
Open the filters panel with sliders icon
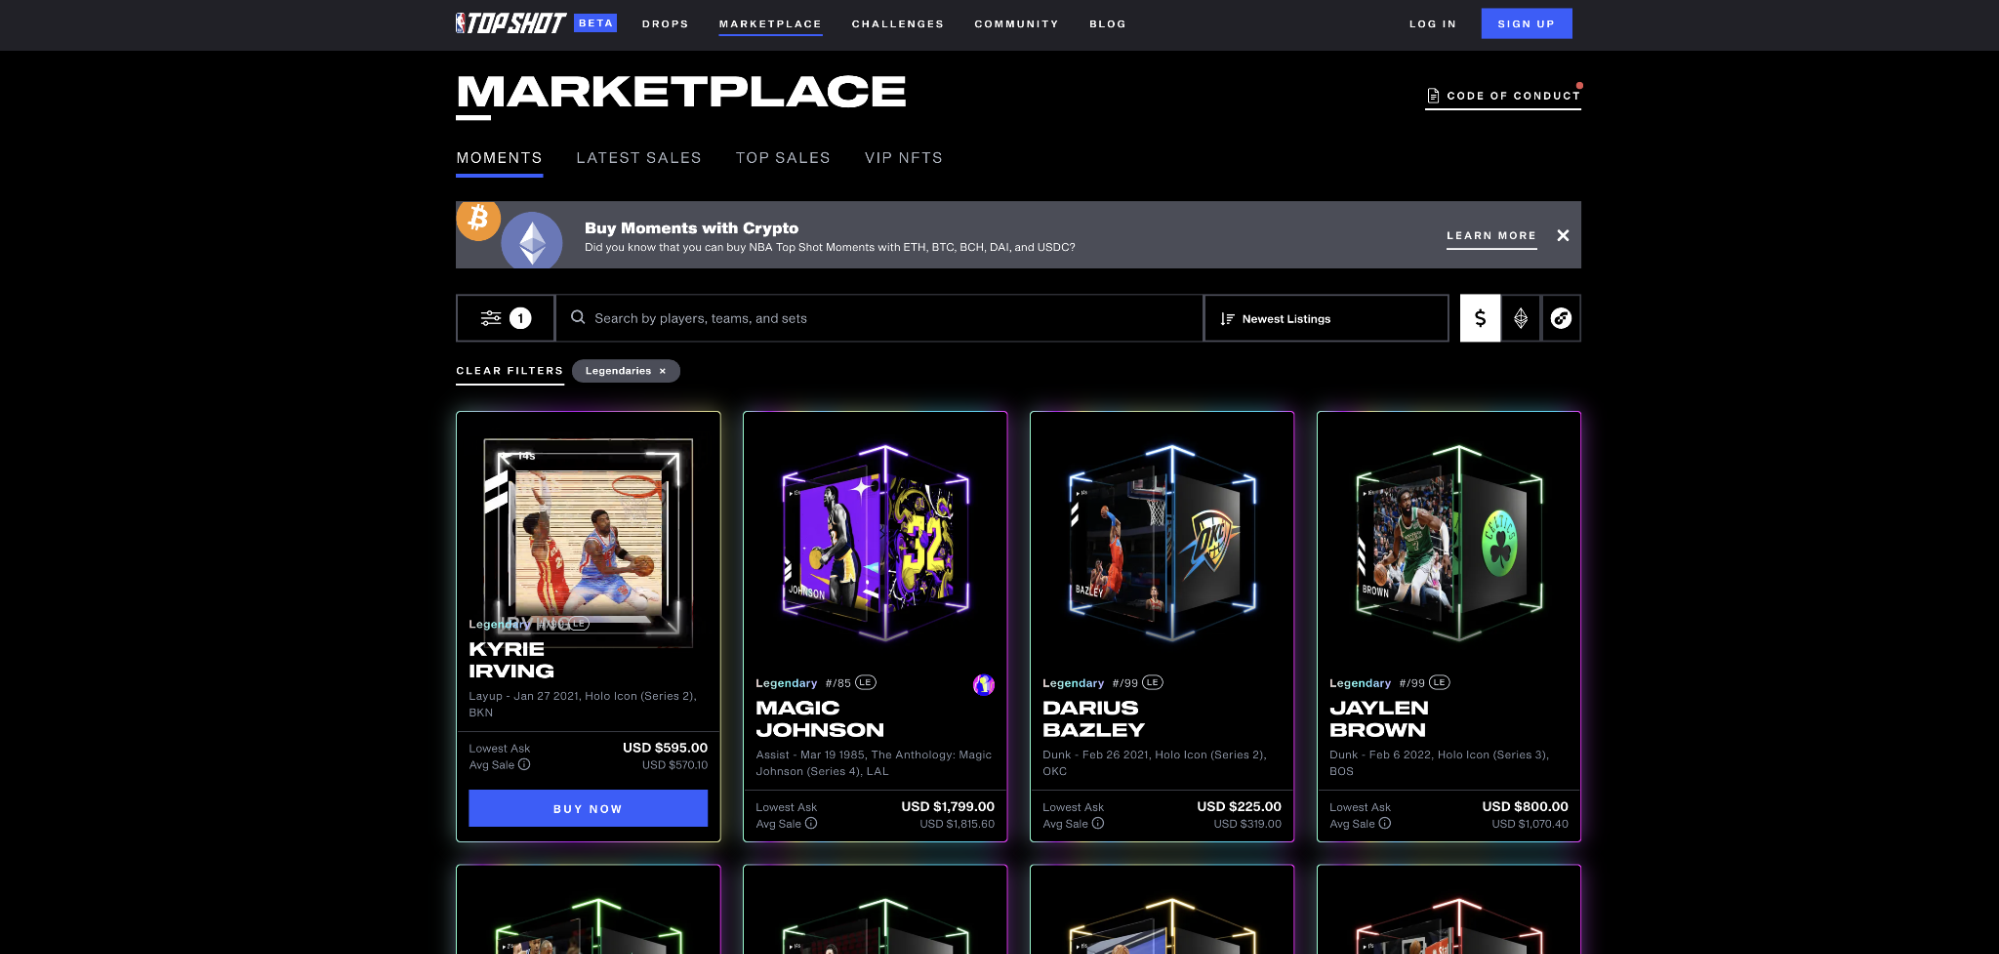pos(505,318)
